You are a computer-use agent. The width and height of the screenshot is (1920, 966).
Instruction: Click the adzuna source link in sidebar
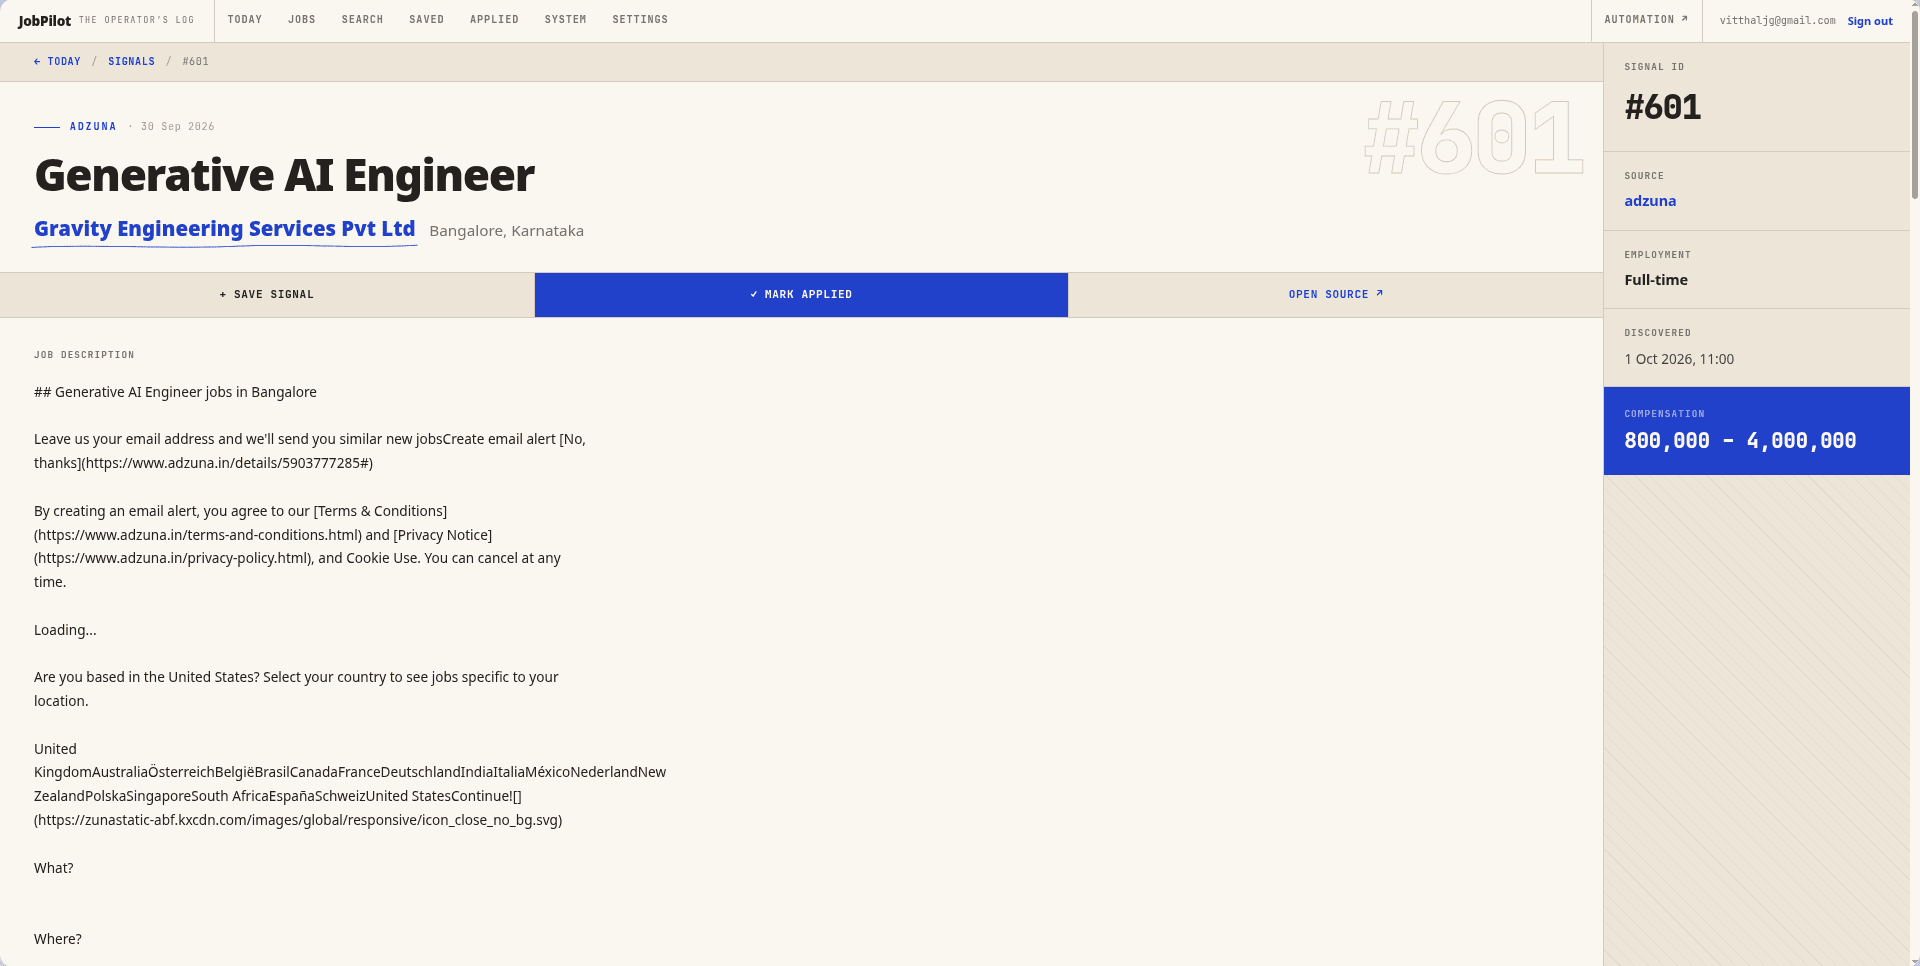1650,201
